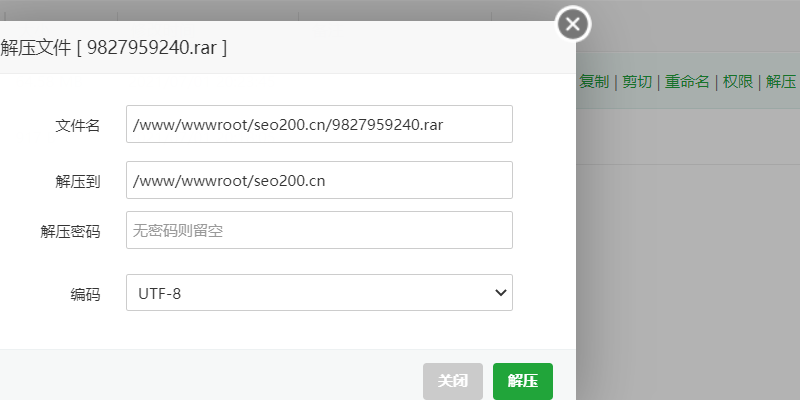Open the UTF-8 encoding dropdown
Image resolution: width=800 pixels, height=400 pixels.
click(x=310, y=293)
